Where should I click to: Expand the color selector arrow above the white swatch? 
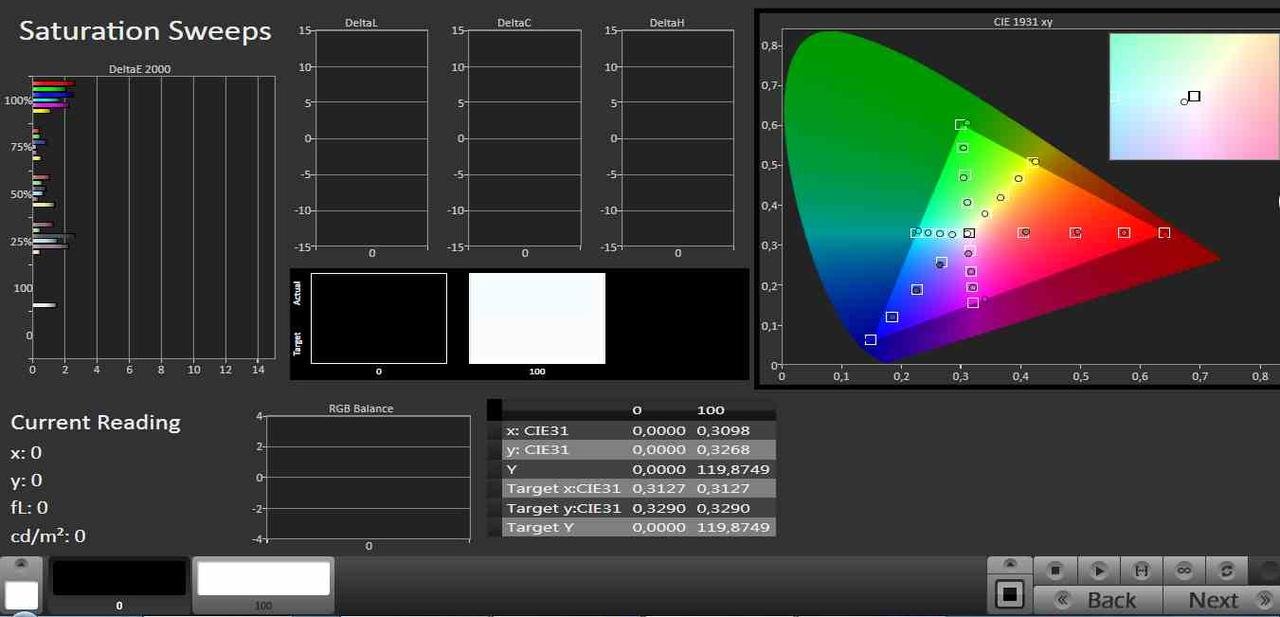[21, 564]
